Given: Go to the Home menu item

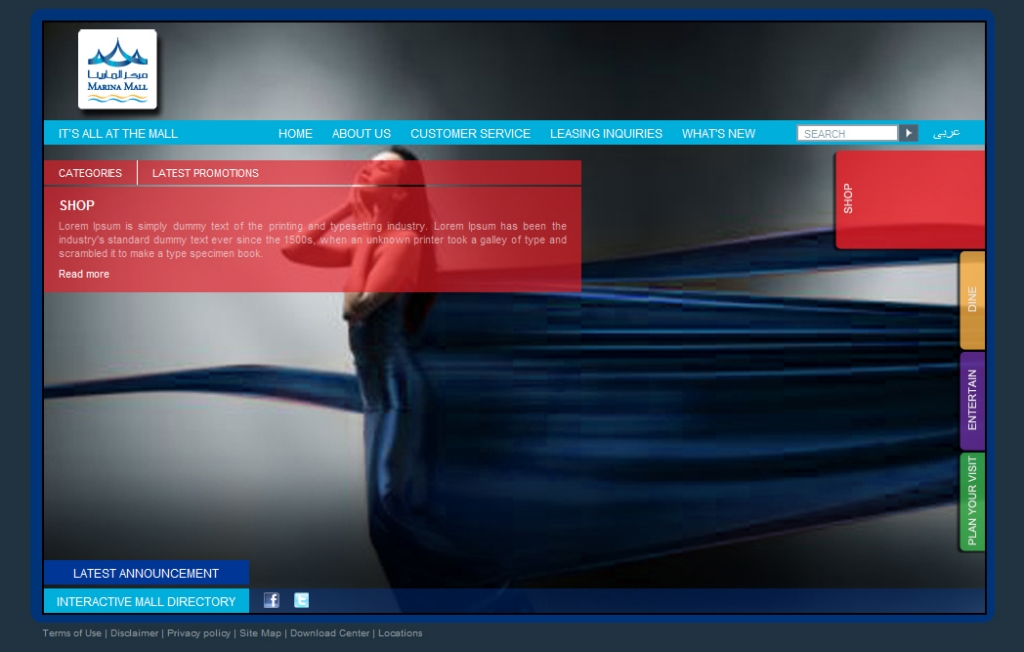Looking at the screenshot, I should 295,133.
